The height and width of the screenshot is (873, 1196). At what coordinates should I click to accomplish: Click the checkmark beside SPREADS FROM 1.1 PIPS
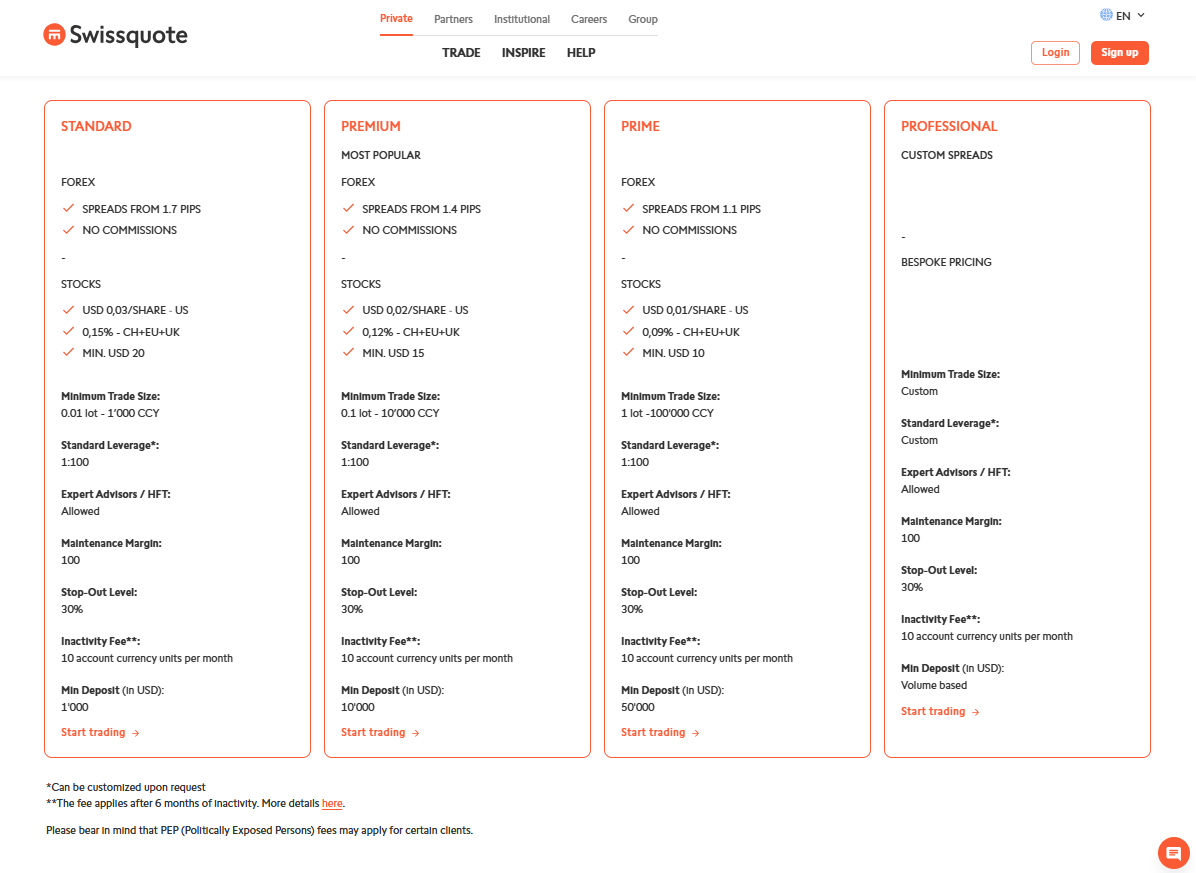coord(628,208)
